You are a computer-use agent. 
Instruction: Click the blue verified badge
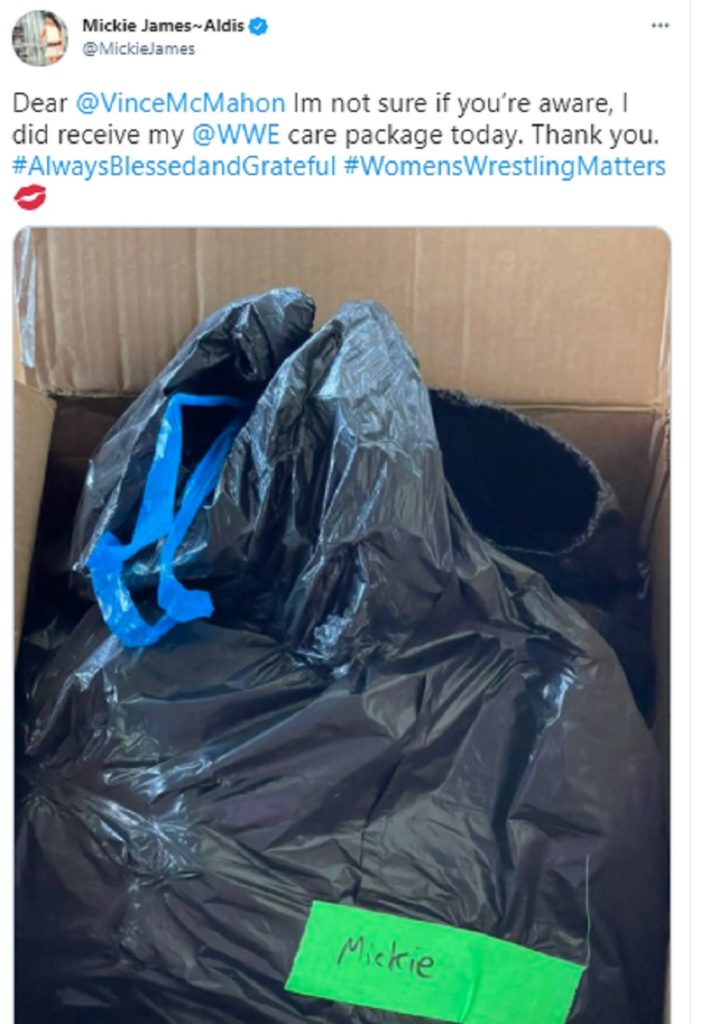(x=259, y=26)
